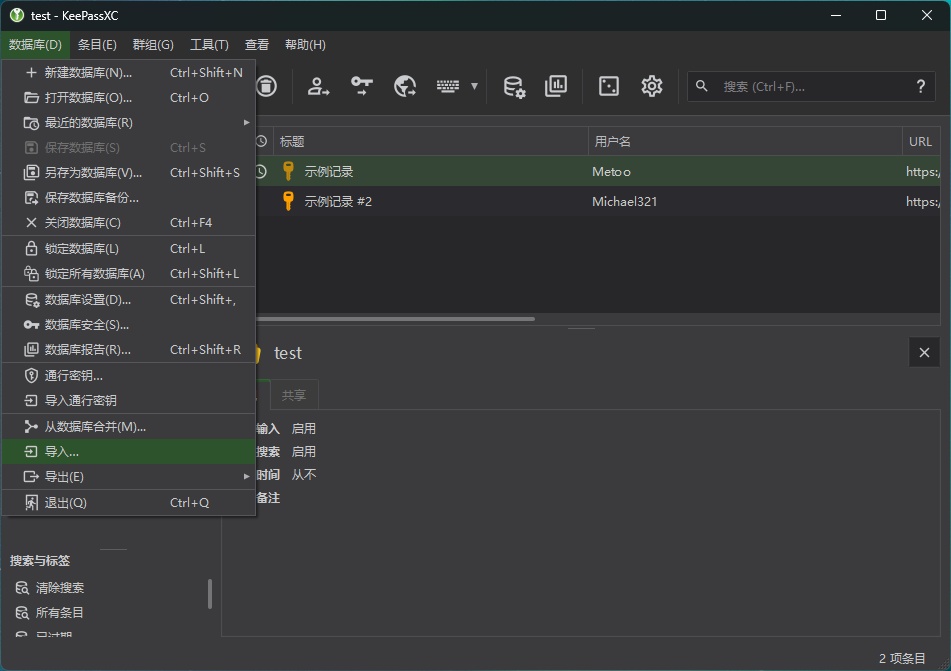This screenshot has height=671, width=951.
Task: Click the copy username toolbar icon
Action: tap(318, 86)
